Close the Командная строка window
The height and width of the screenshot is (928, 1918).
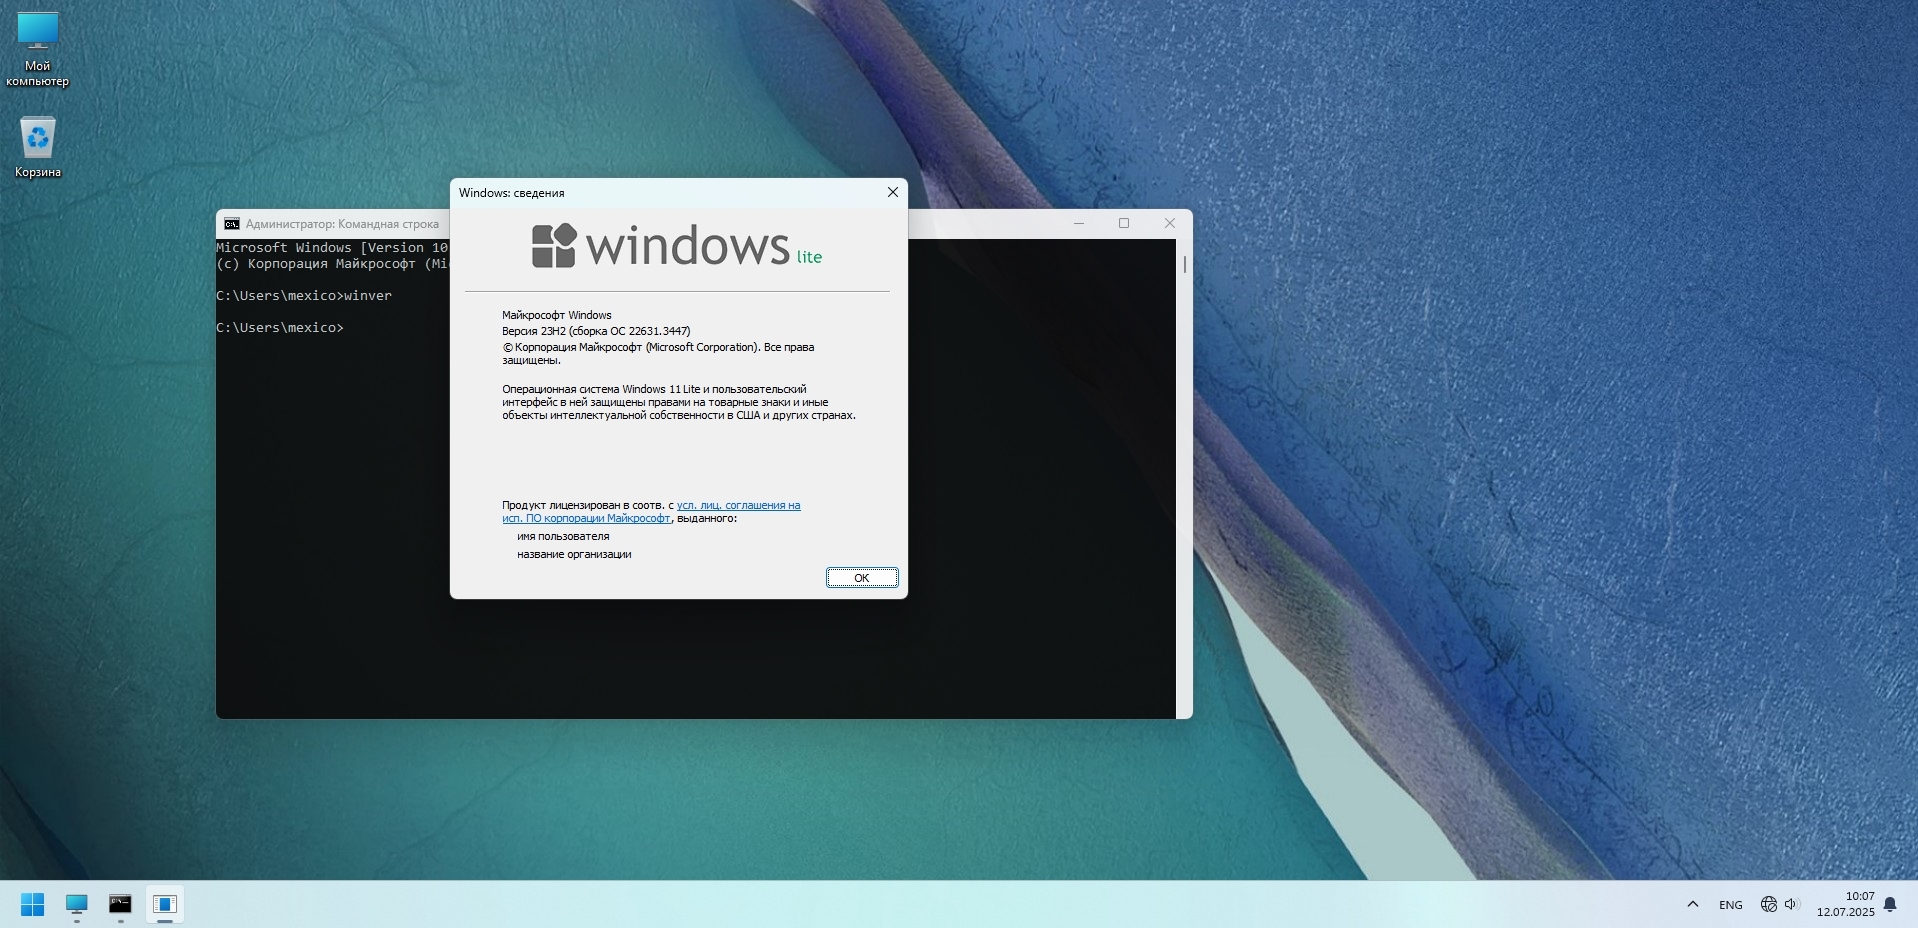pos(1169,223)
